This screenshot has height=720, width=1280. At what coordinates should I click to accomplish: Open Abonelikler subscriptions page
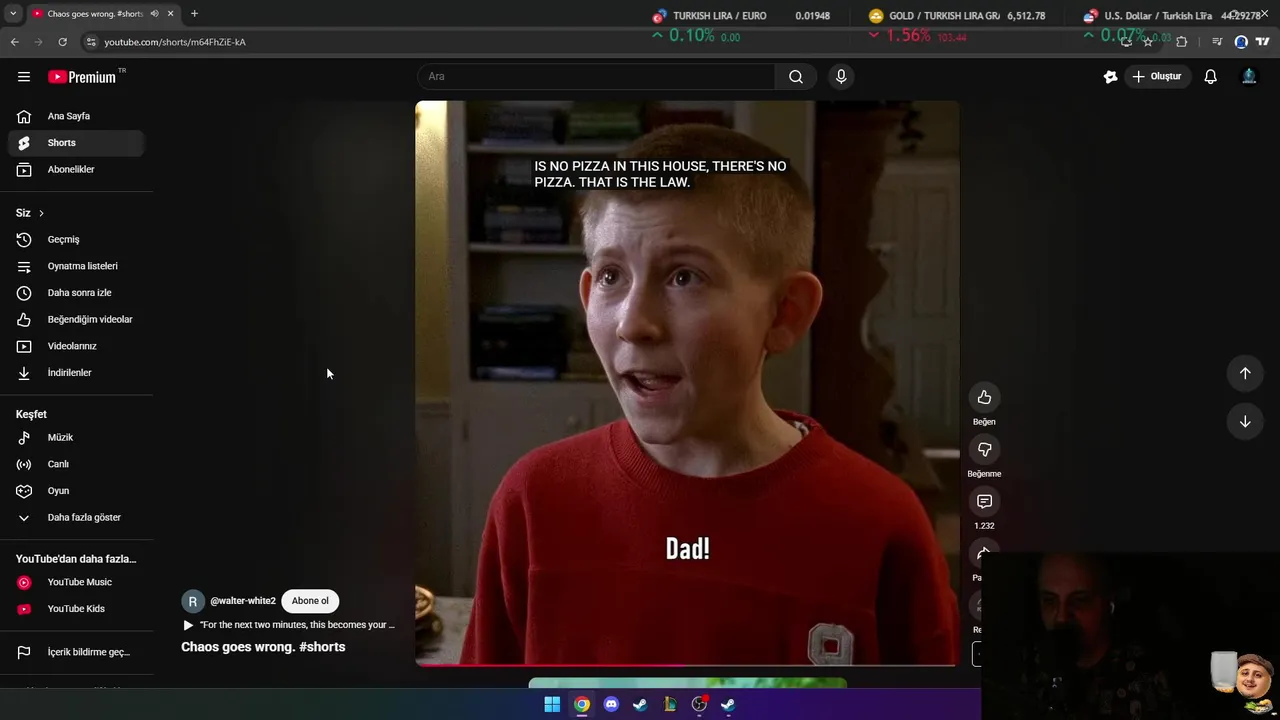[x=75, y=170]
